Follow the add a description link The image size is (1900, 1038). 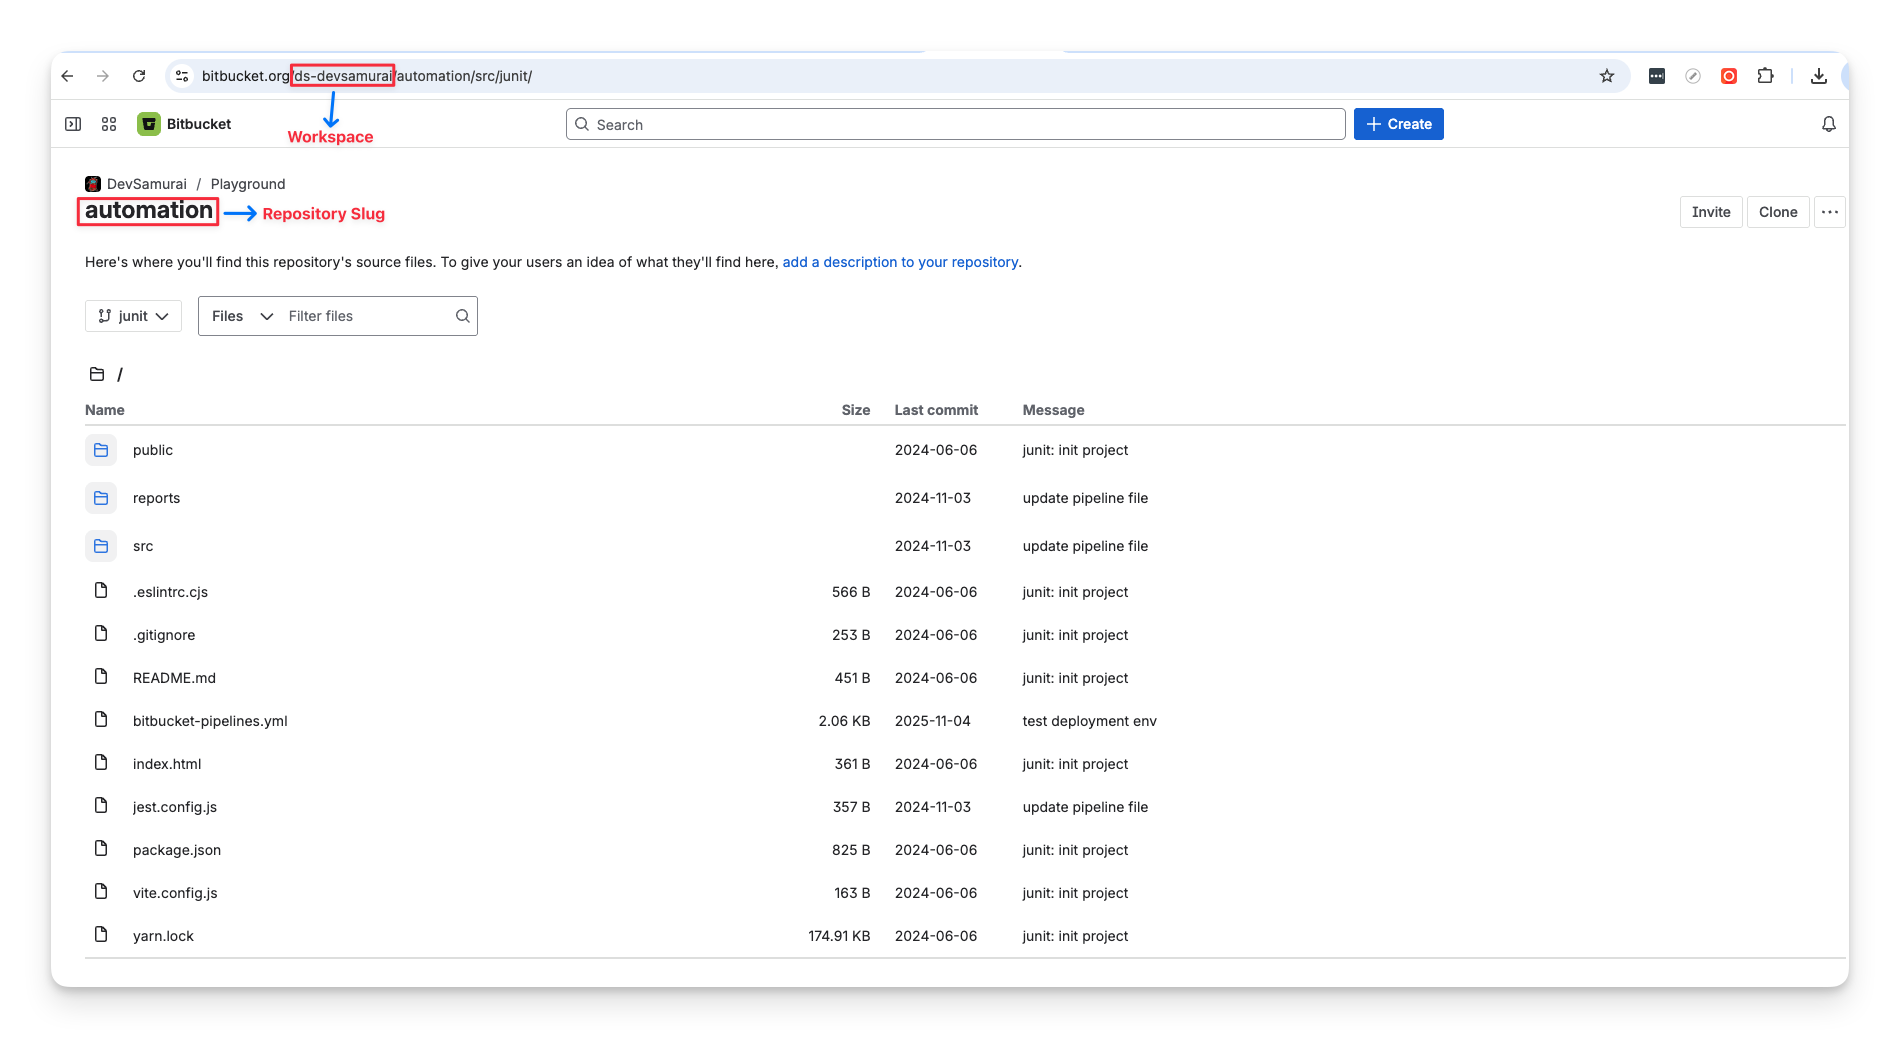(x=899, y=262)
